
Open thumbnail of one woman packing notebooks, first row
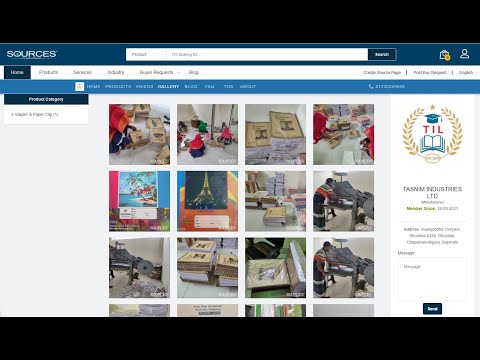[139, 134]
